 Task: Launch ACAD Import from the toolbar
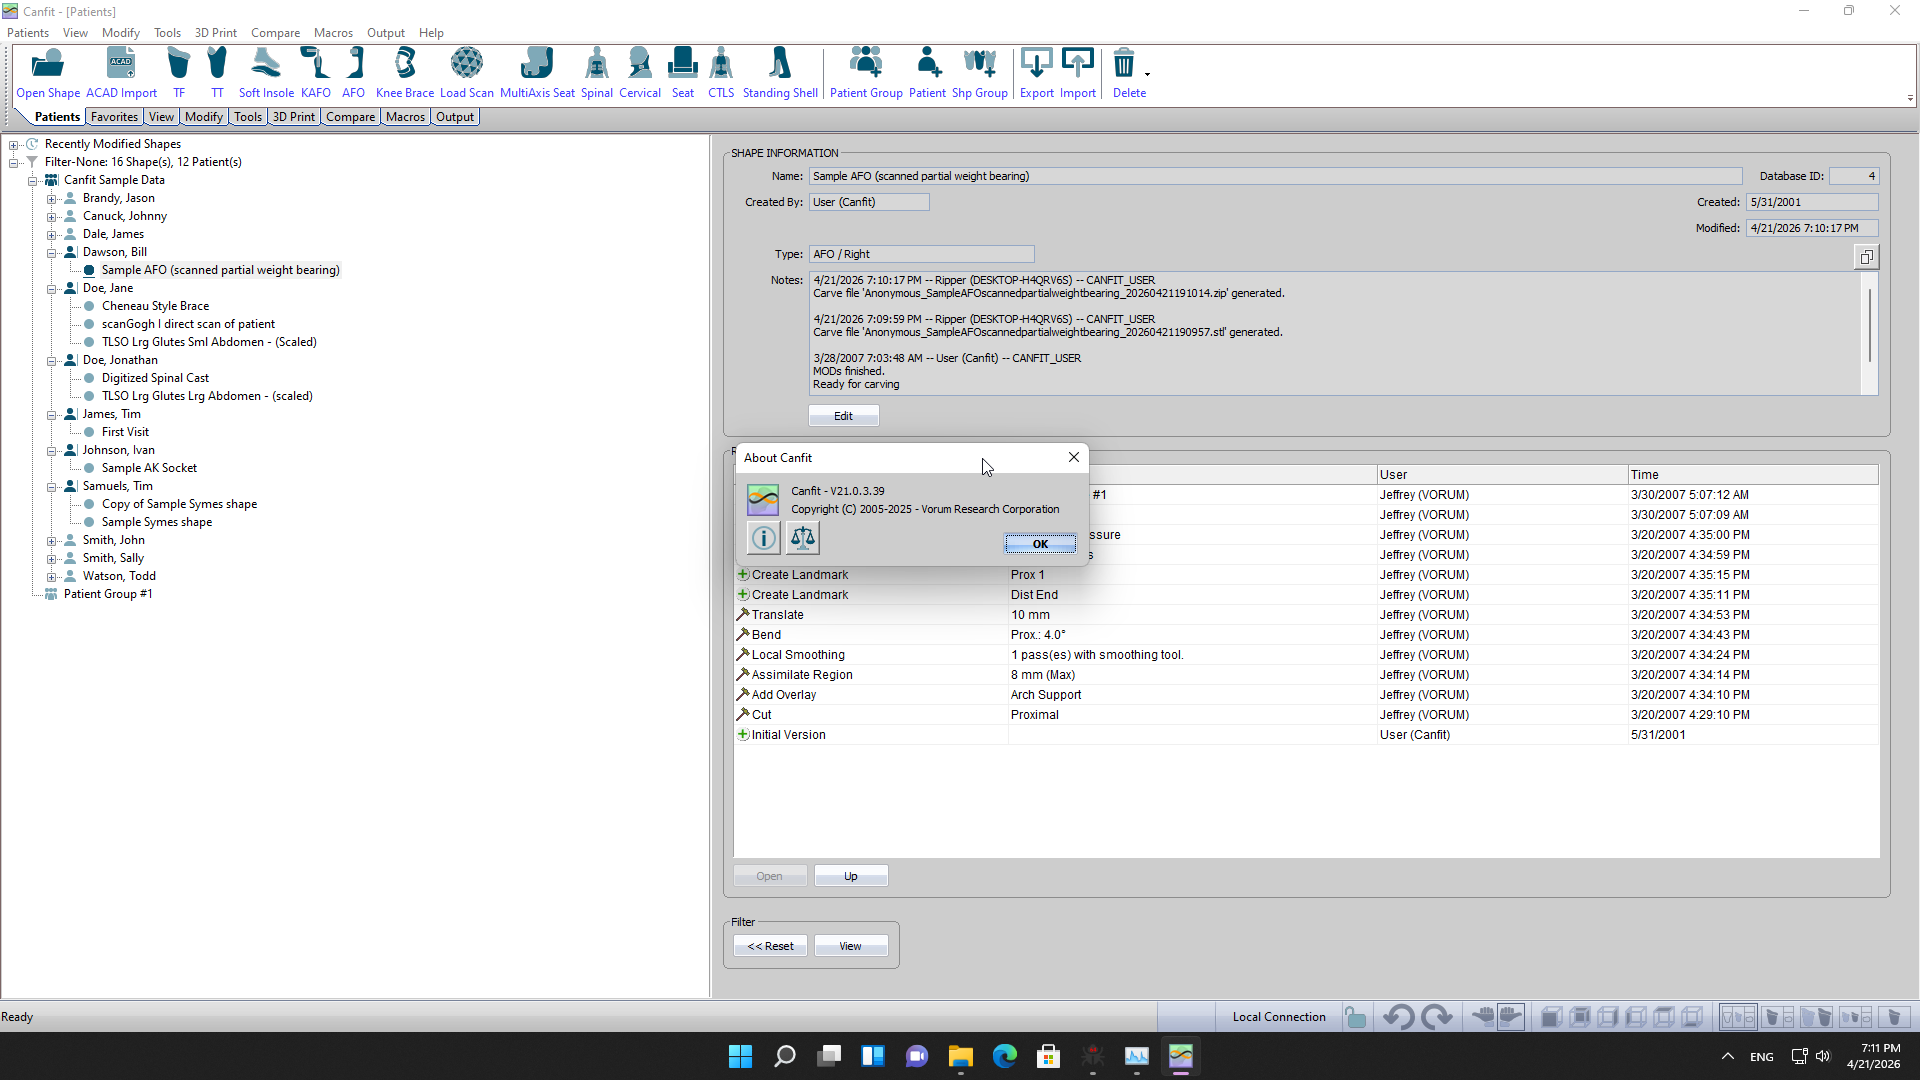click(121, 73)
